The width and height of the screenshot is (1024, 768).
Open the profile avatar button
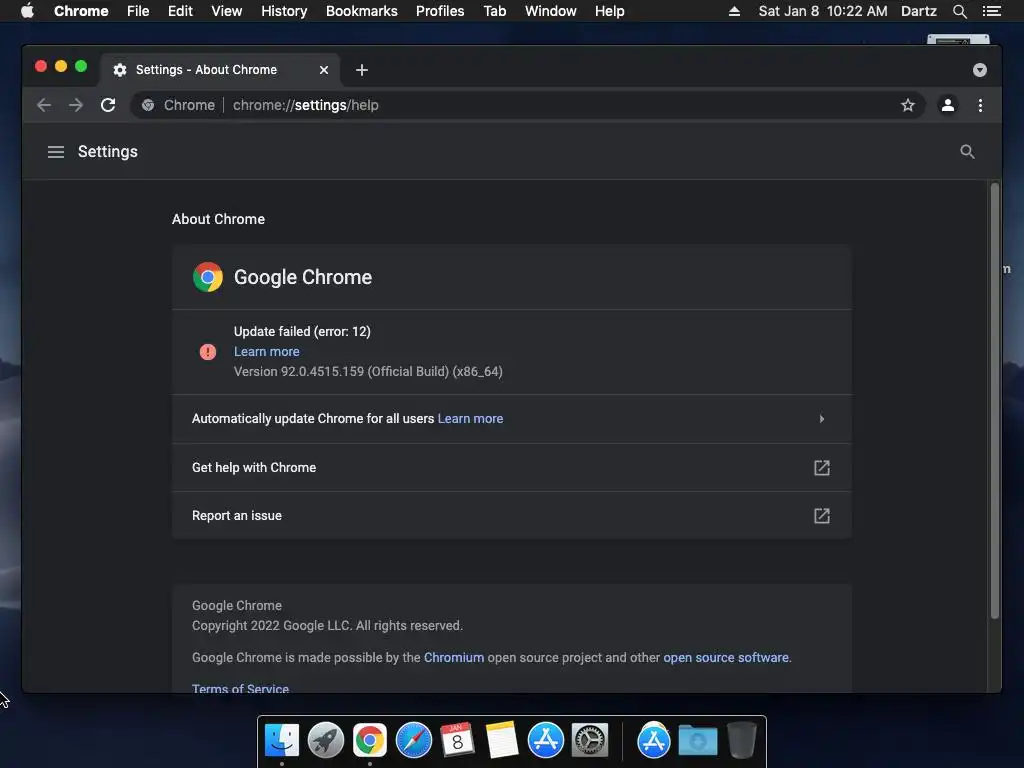[x=948, y=105]
